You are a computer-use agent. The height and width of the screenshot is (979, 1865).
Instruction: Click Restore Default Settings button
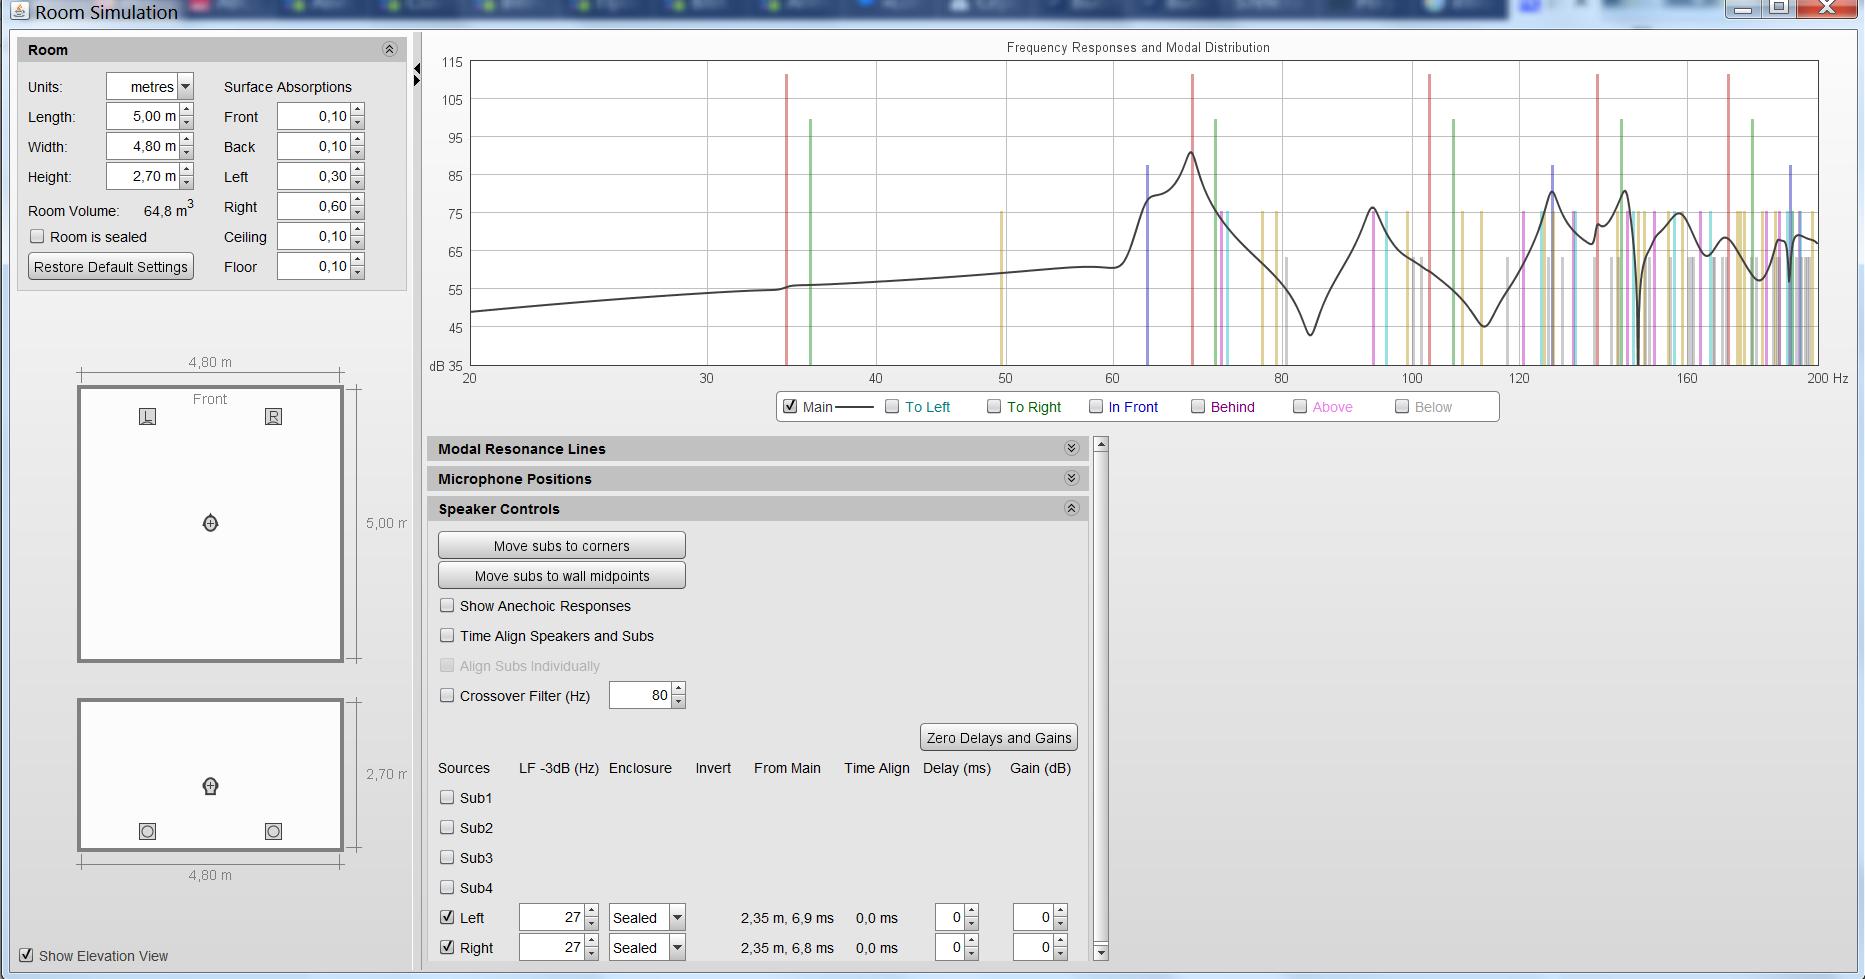coord(111,267)
